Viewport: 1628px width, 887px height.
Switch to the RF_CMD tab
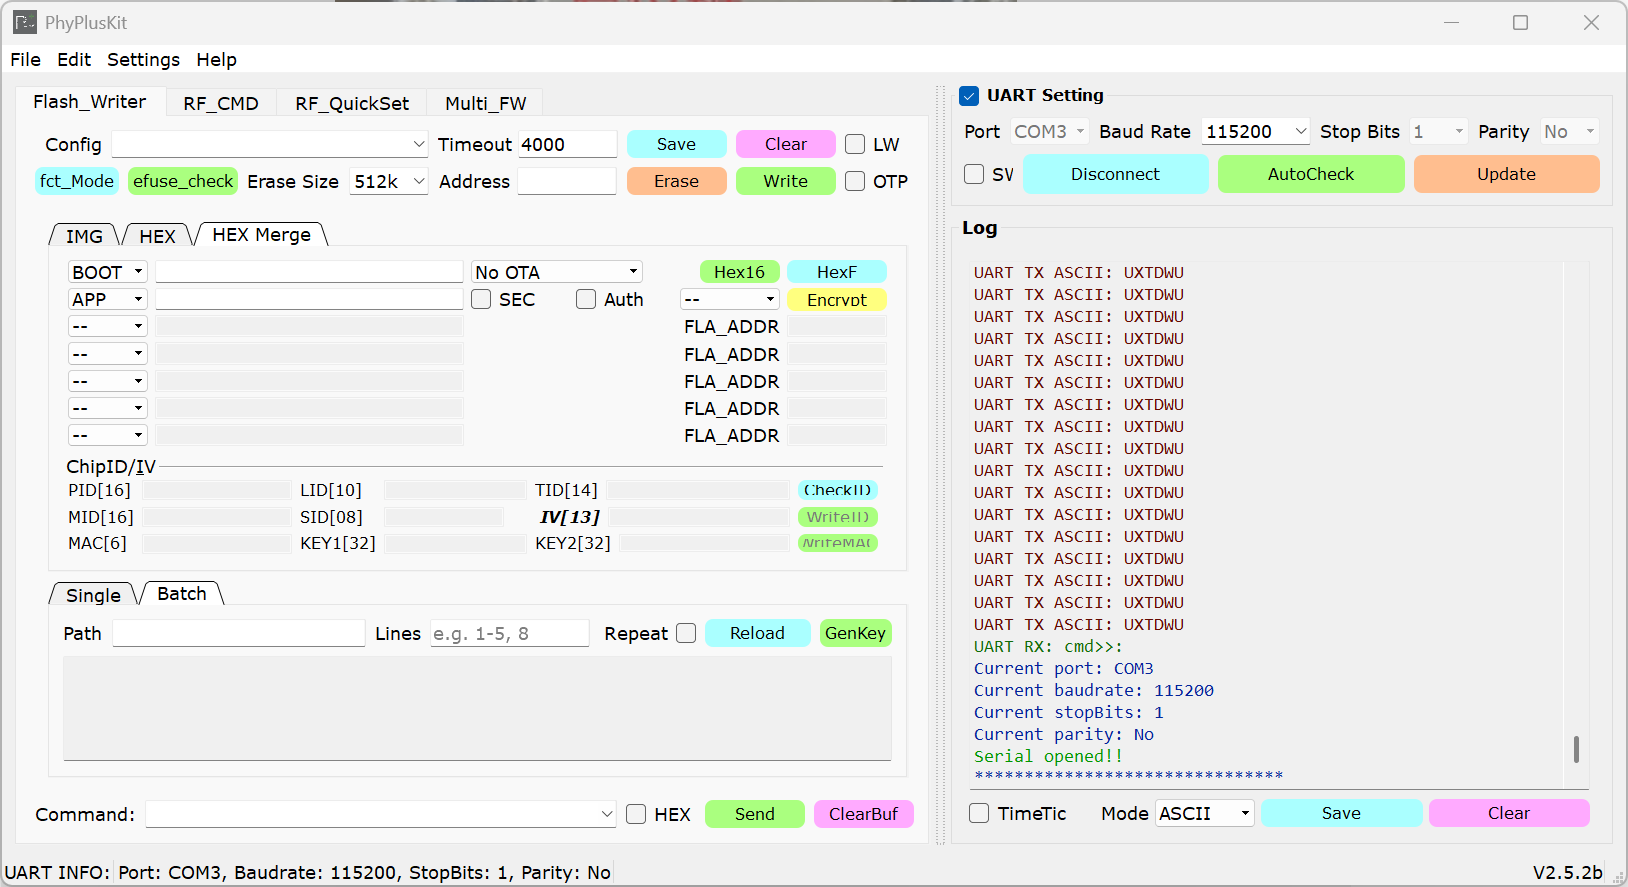point(221,103)
